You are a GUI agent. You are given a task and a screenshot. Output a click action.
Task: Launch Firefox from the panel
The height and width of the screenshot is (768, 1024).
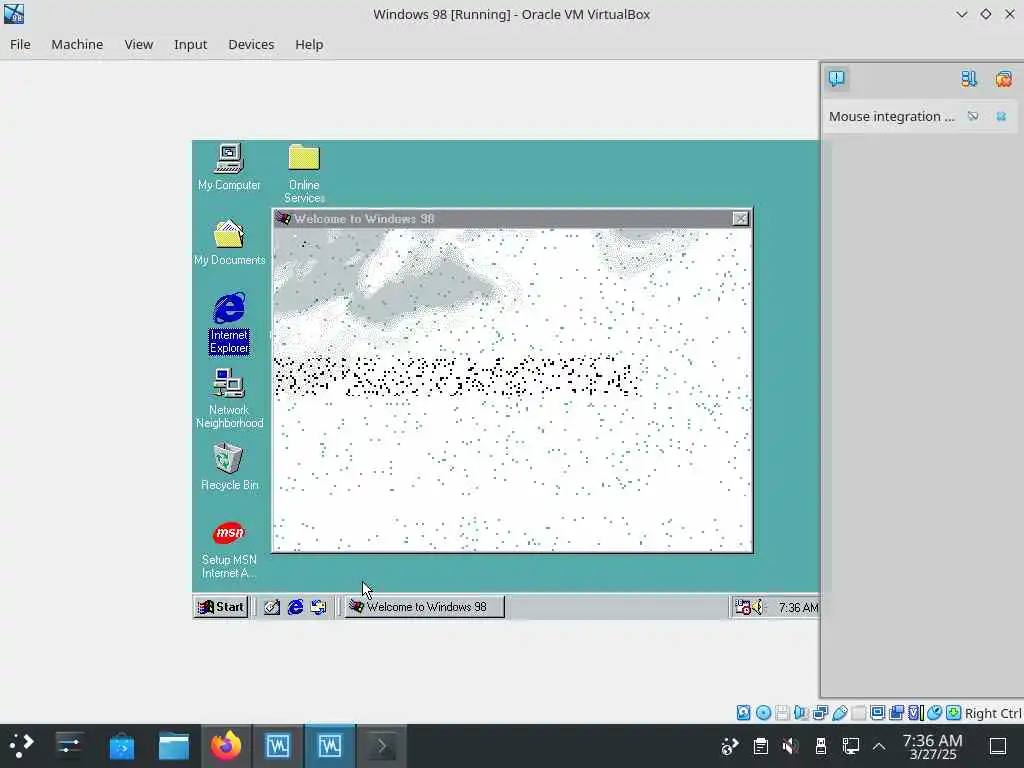[x=226, y=746]
